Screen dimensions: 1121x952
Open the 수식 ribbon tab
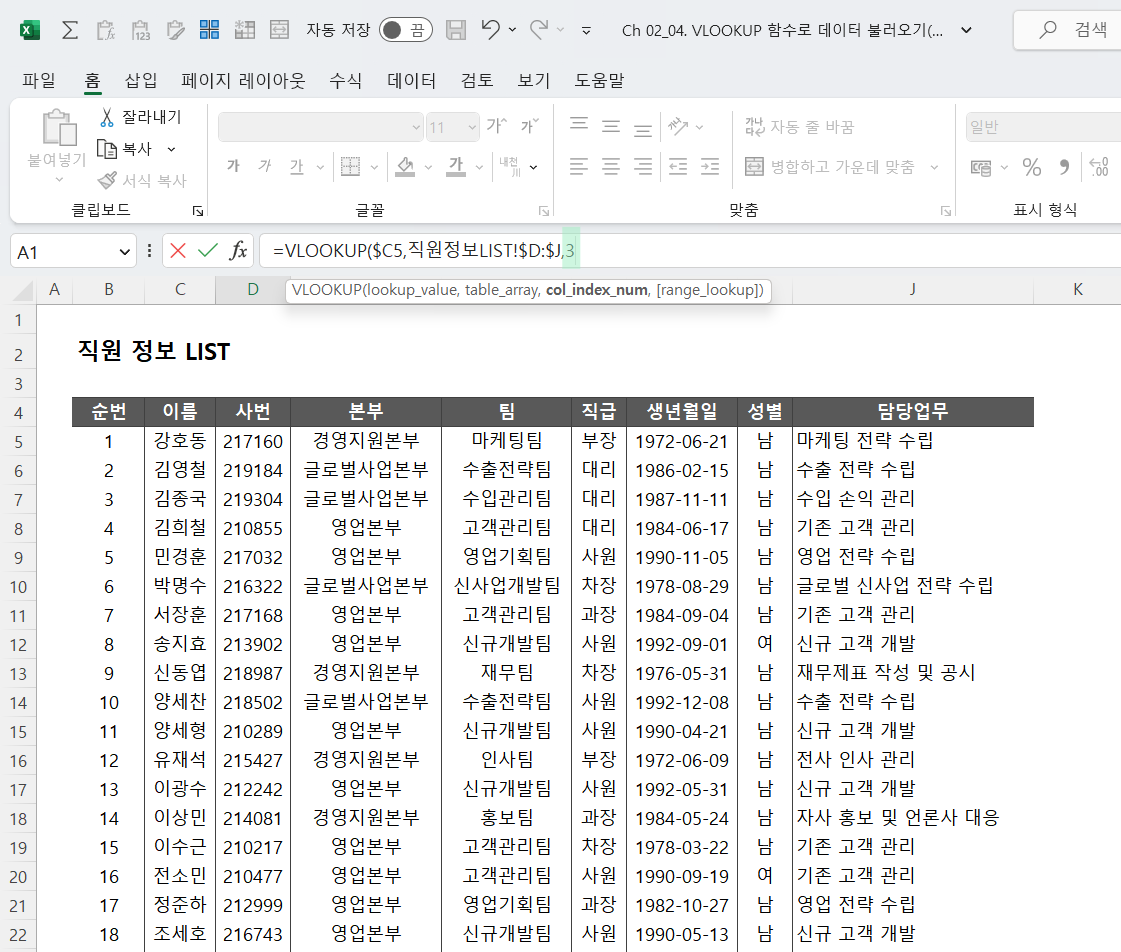345,80
